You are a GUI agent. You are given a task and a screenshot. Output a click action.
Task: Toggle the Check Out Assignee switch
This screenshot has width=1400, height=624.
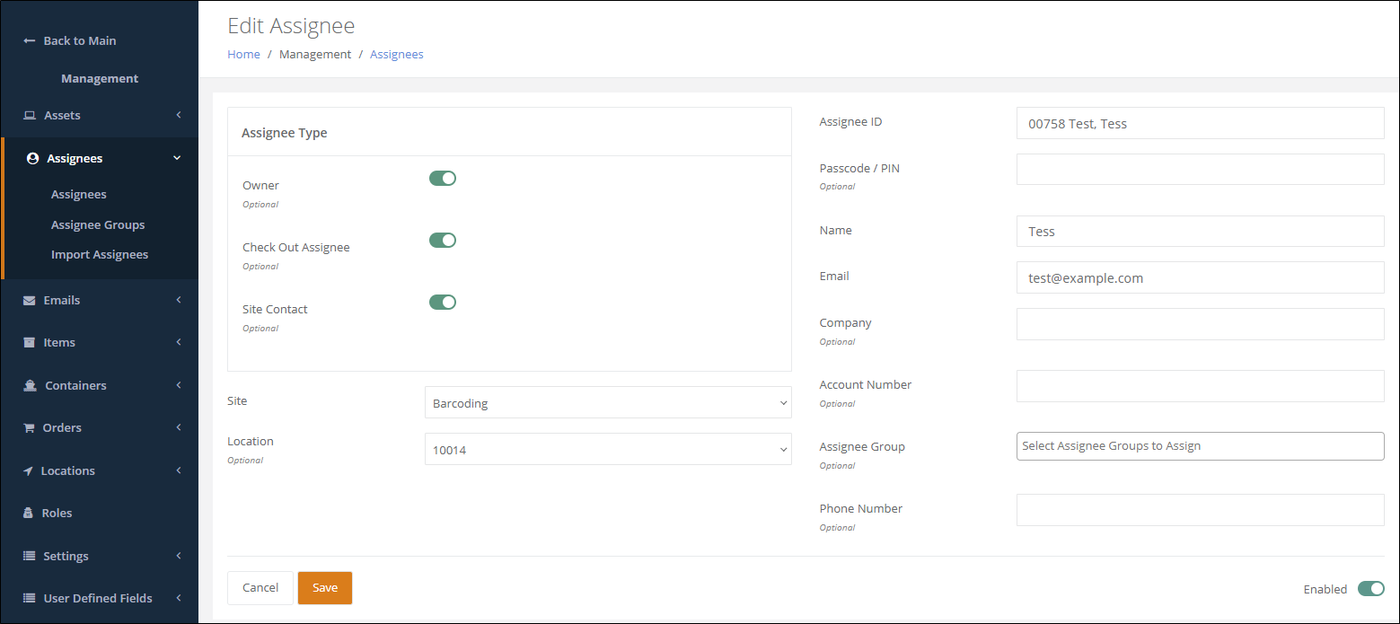tap(443, 240)
